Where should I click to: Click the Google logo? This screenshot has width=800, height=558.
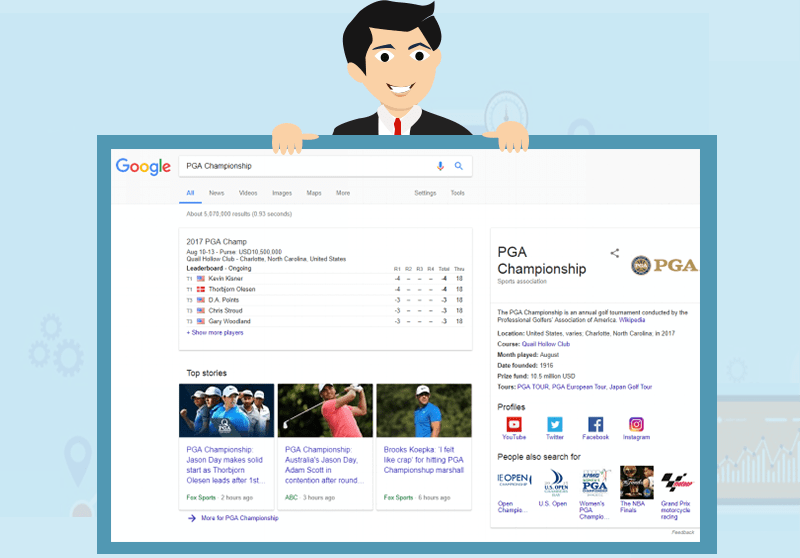tap(143, 166)
